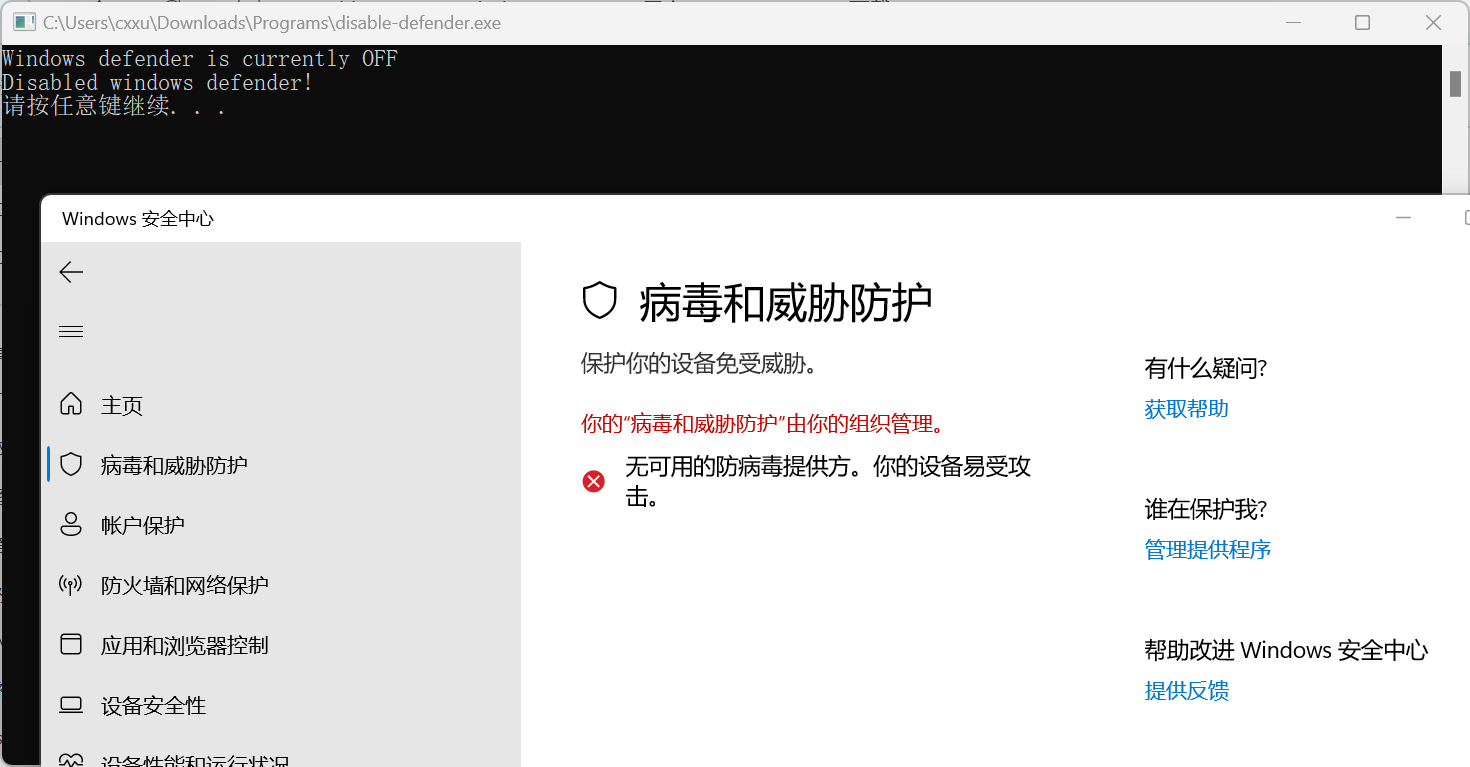The image size is (1470, 767).
Task: Click the red error icon next to 无可用的防病毒提供方
Action: pyautogui.click(x=594, y=482)
